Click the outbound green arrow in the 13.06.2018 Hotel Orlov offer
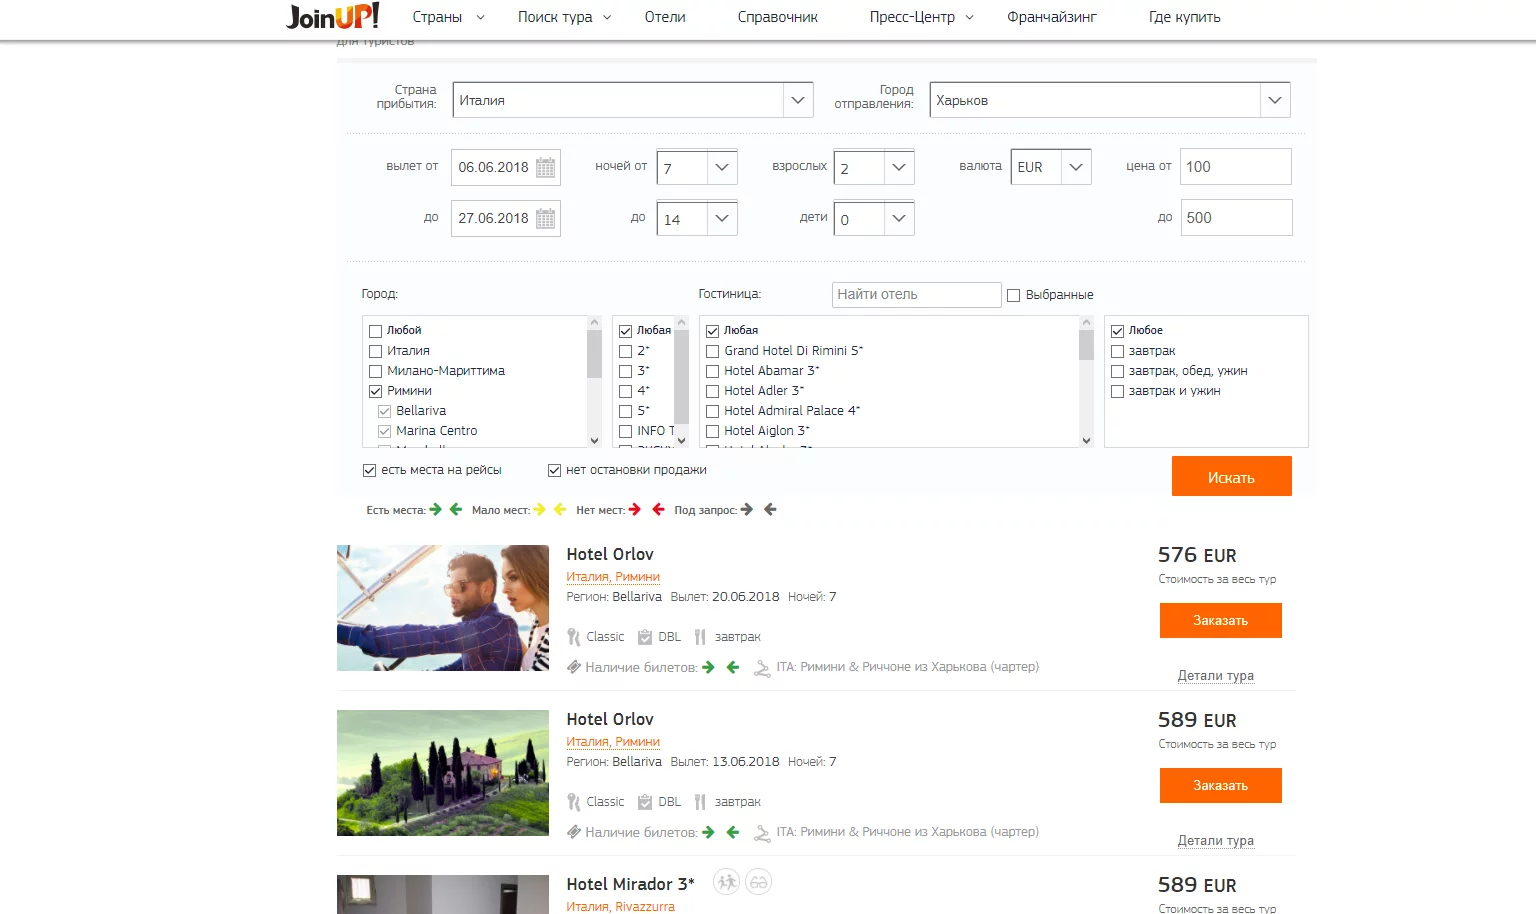 click(708, 832)
